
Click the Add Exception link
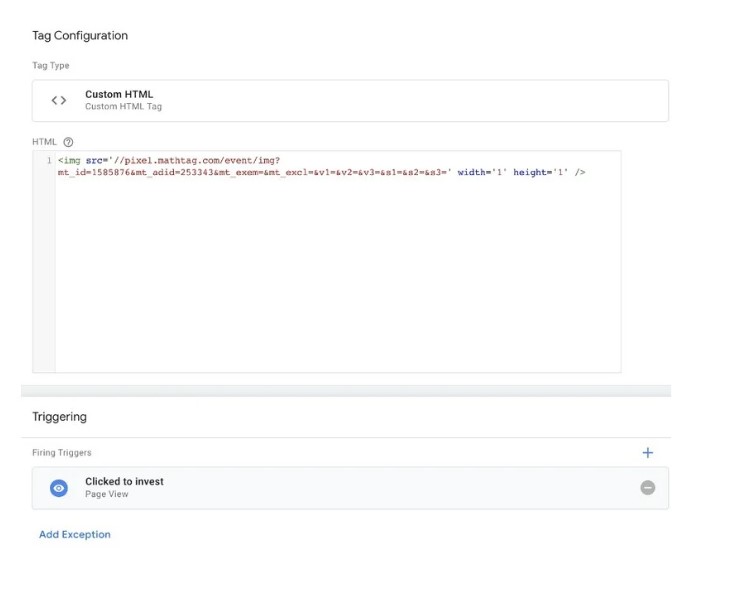75,535
